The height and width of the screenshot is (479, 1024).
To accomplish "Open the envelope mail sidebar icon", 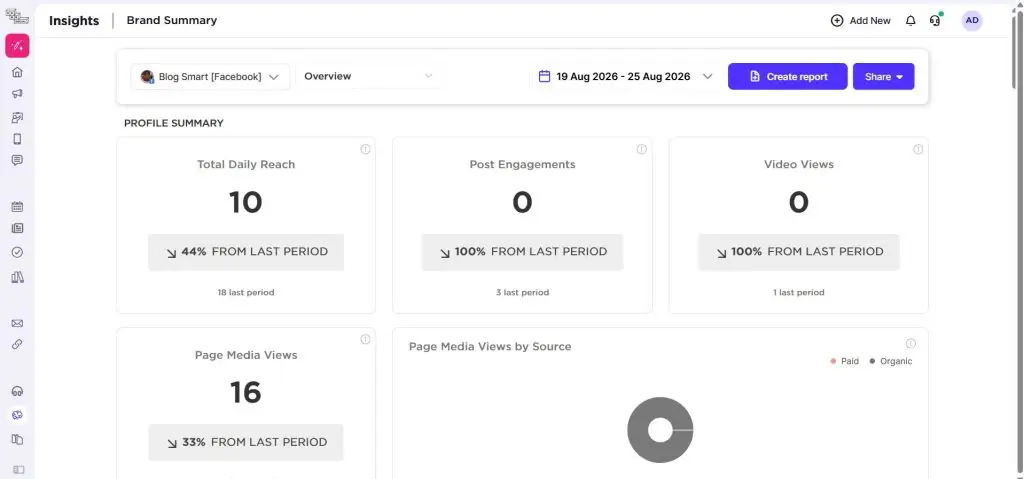I will click(x=18, y=323).
